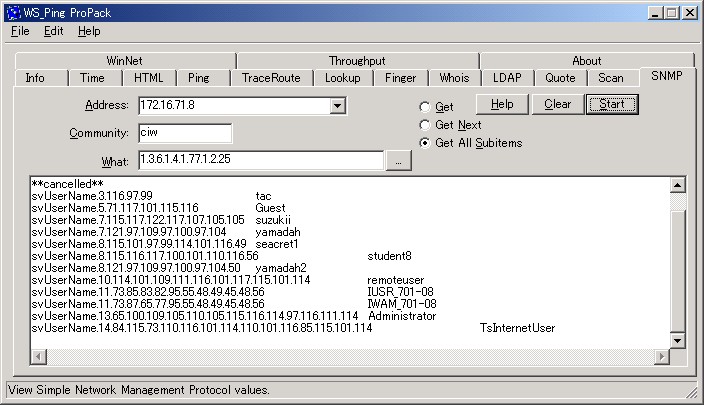The width and height of the screenshot is (704, 405).
Task: Click the svUserName.5.71.117.101.115.116 entry
Action: (x=115, y=208)
